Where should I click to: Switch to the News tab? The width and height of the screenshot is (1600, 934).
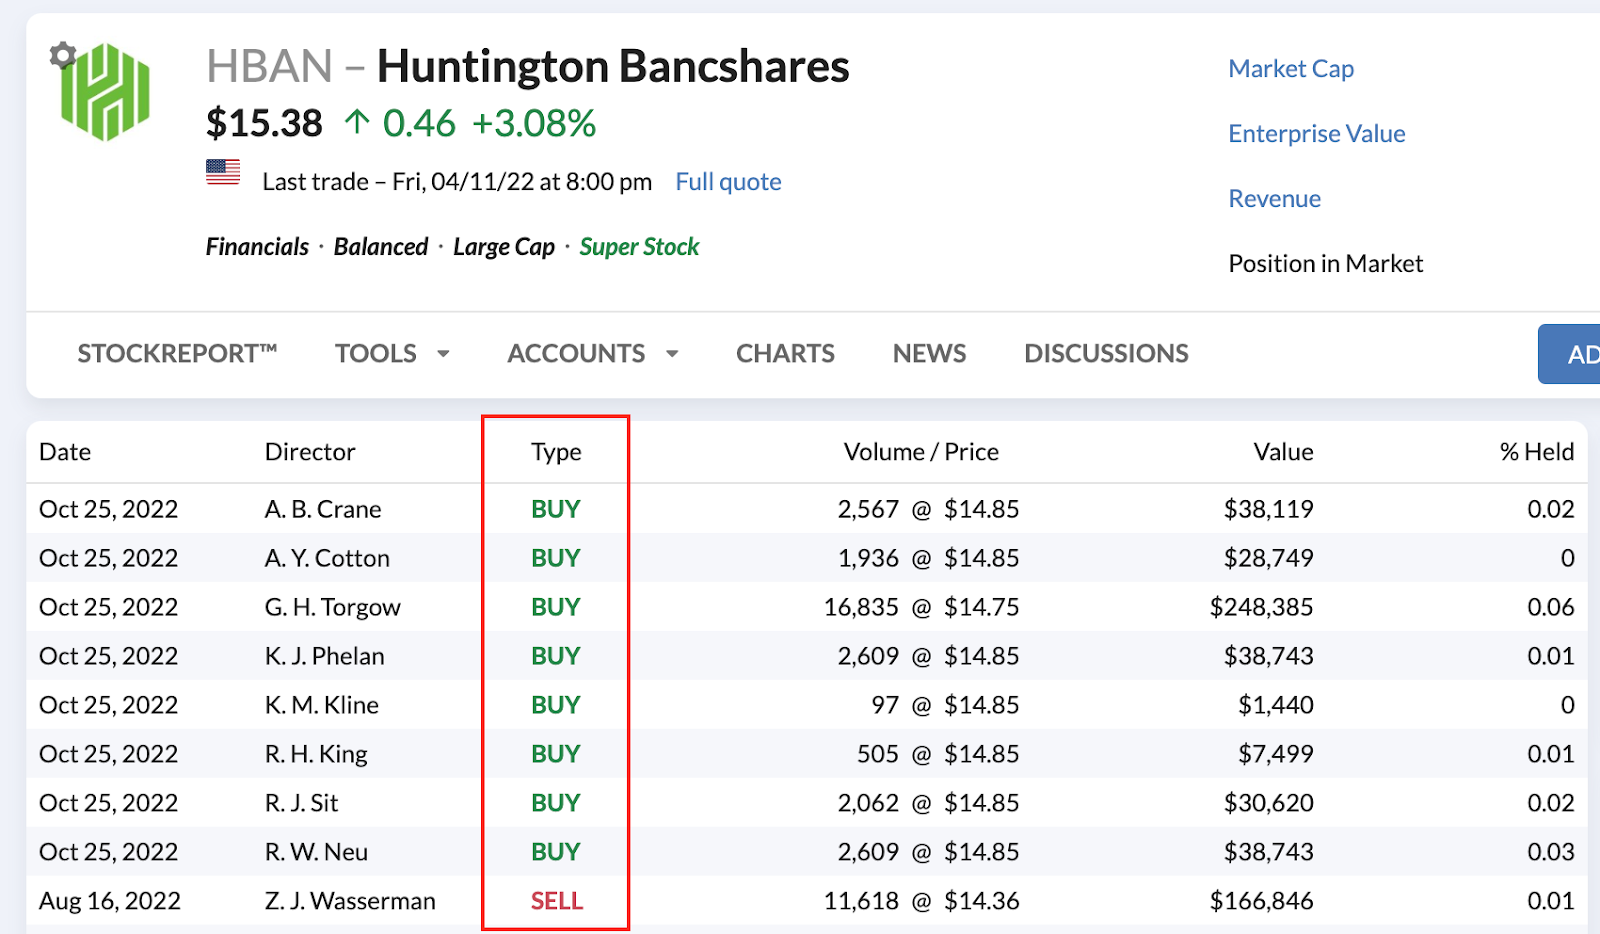(929, 354)
